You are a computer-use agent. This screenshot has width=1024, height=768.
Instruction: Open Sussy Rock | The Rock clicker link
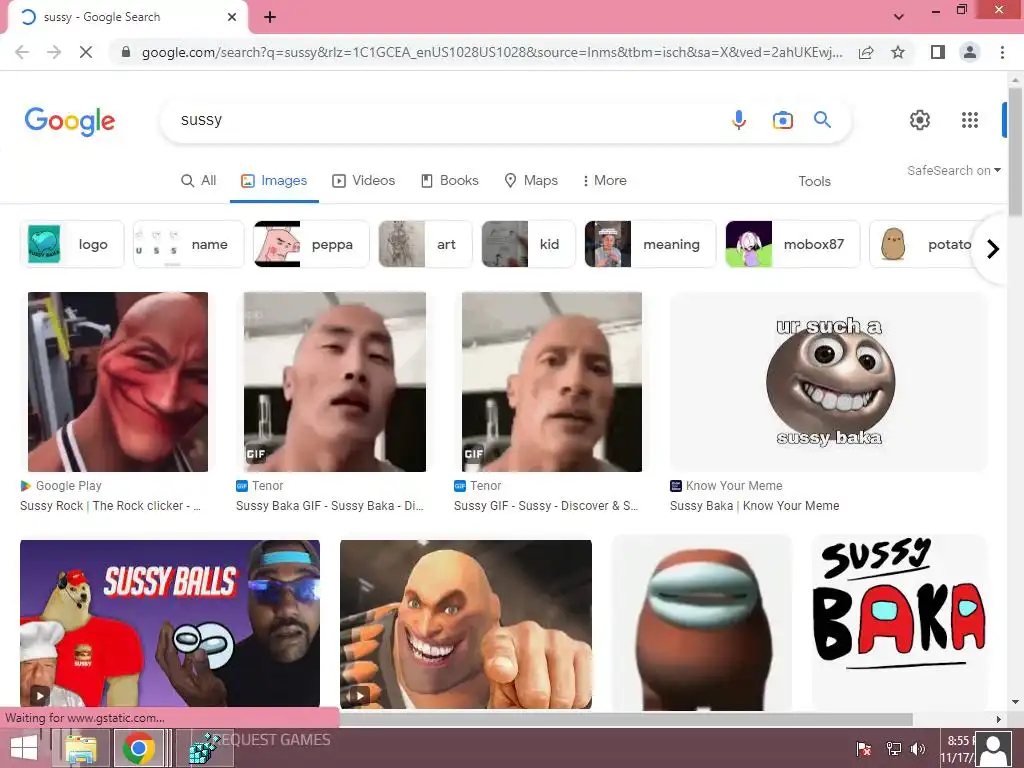tap(110, 506)
